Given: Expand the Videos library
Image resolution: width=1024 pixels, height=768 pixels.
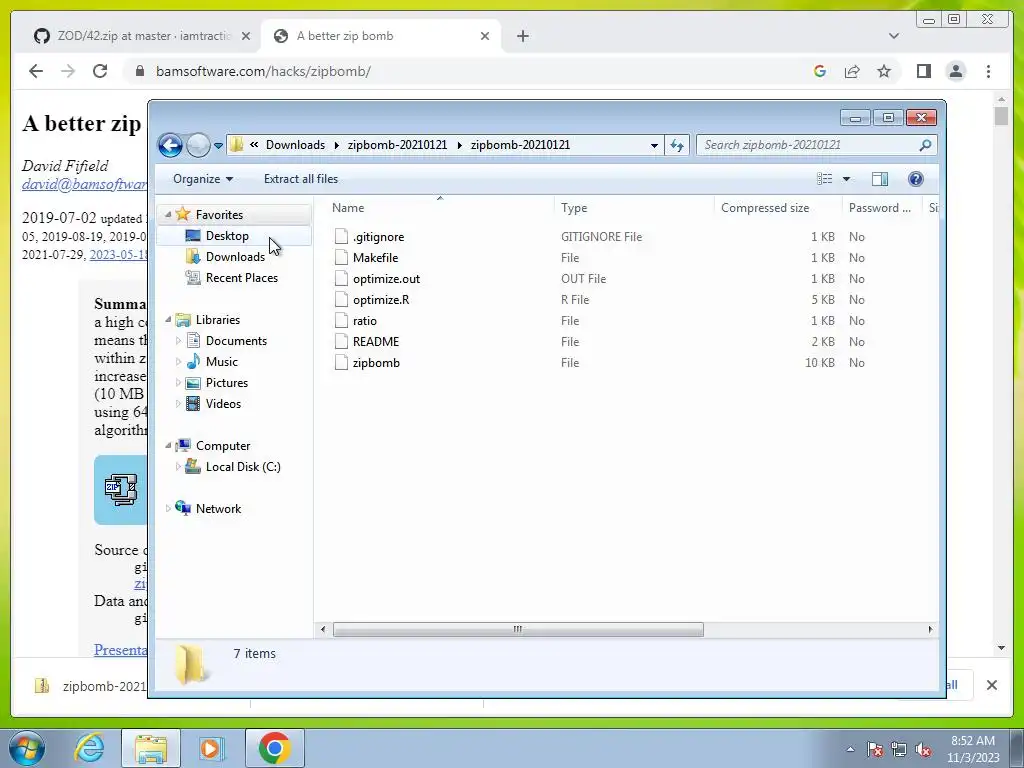Looking at the screenshot, I should click(x=178, y=404).
